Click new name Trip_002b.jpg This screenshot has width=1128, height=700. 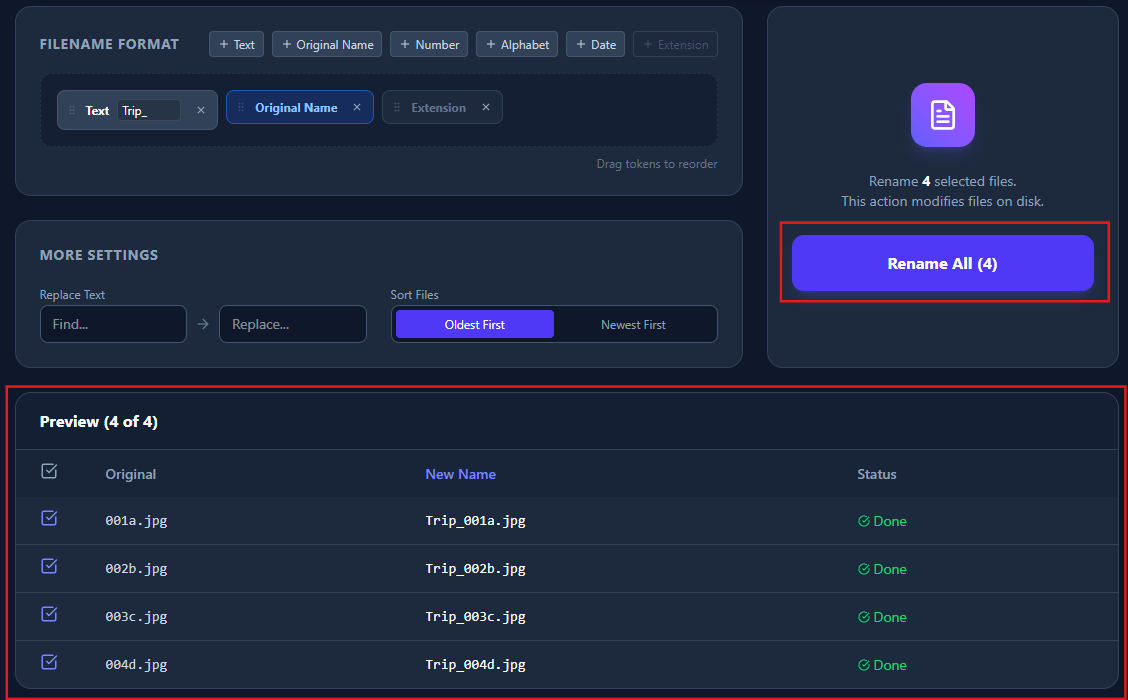coord(476,569)
